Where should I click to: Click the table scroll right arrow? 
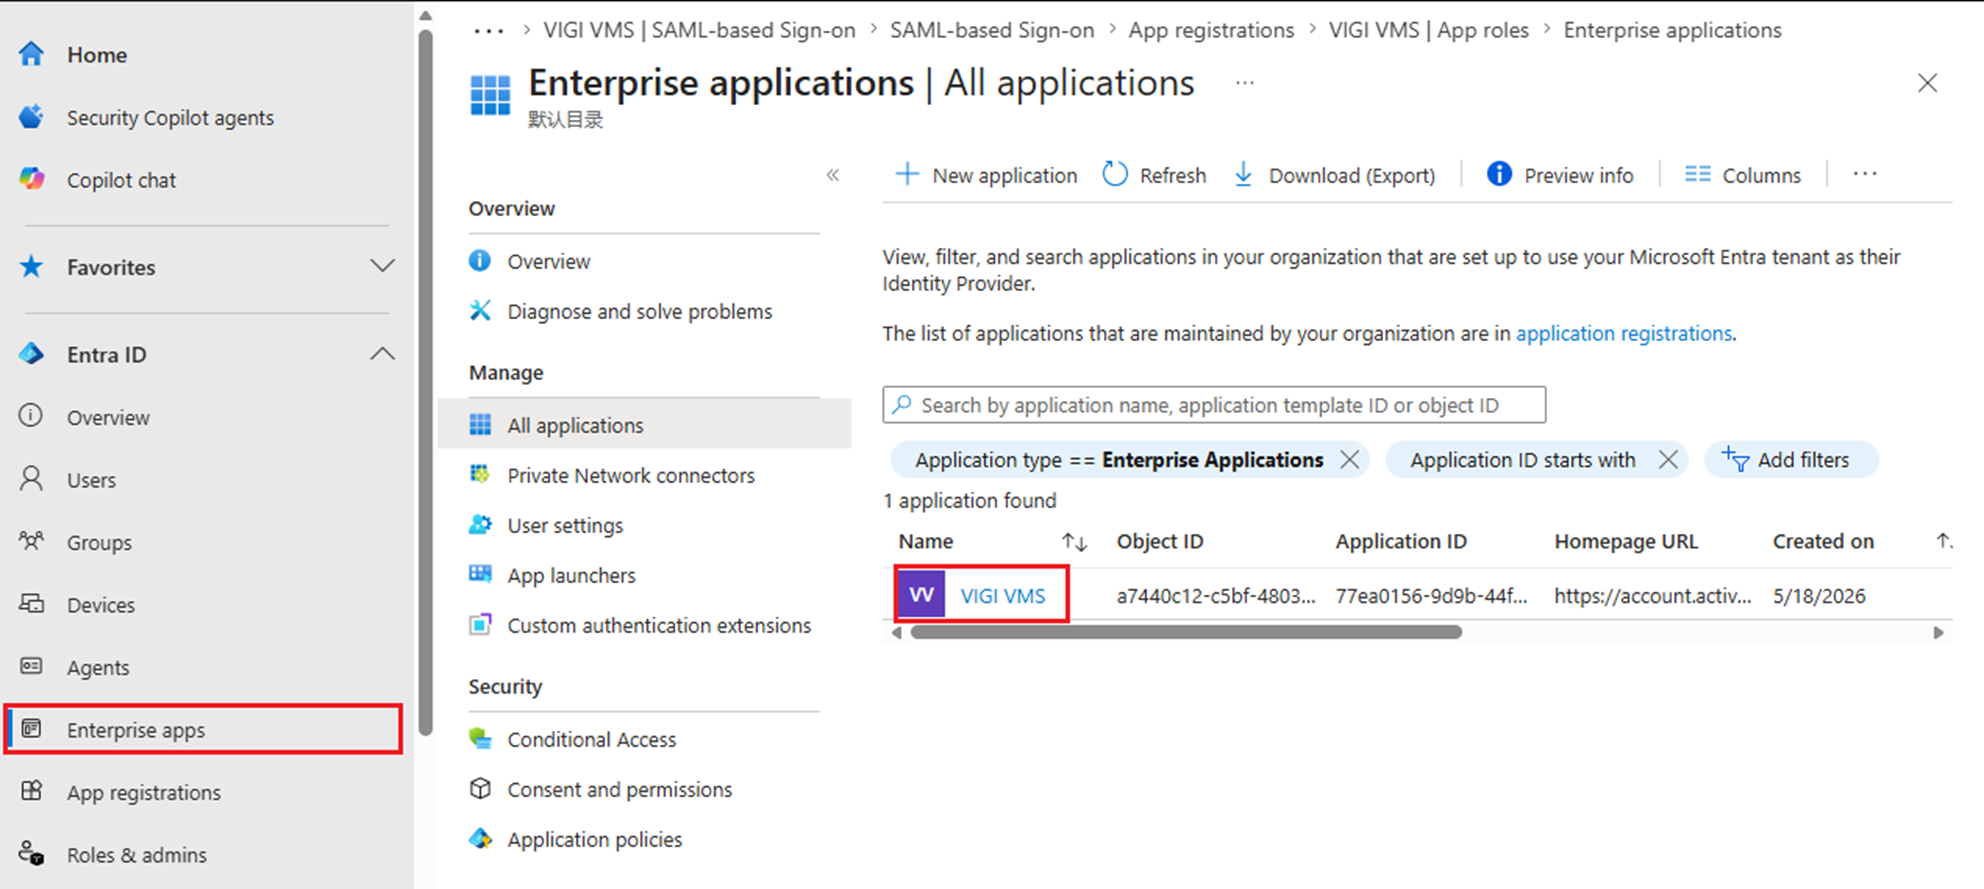(x=1938, y=632)
